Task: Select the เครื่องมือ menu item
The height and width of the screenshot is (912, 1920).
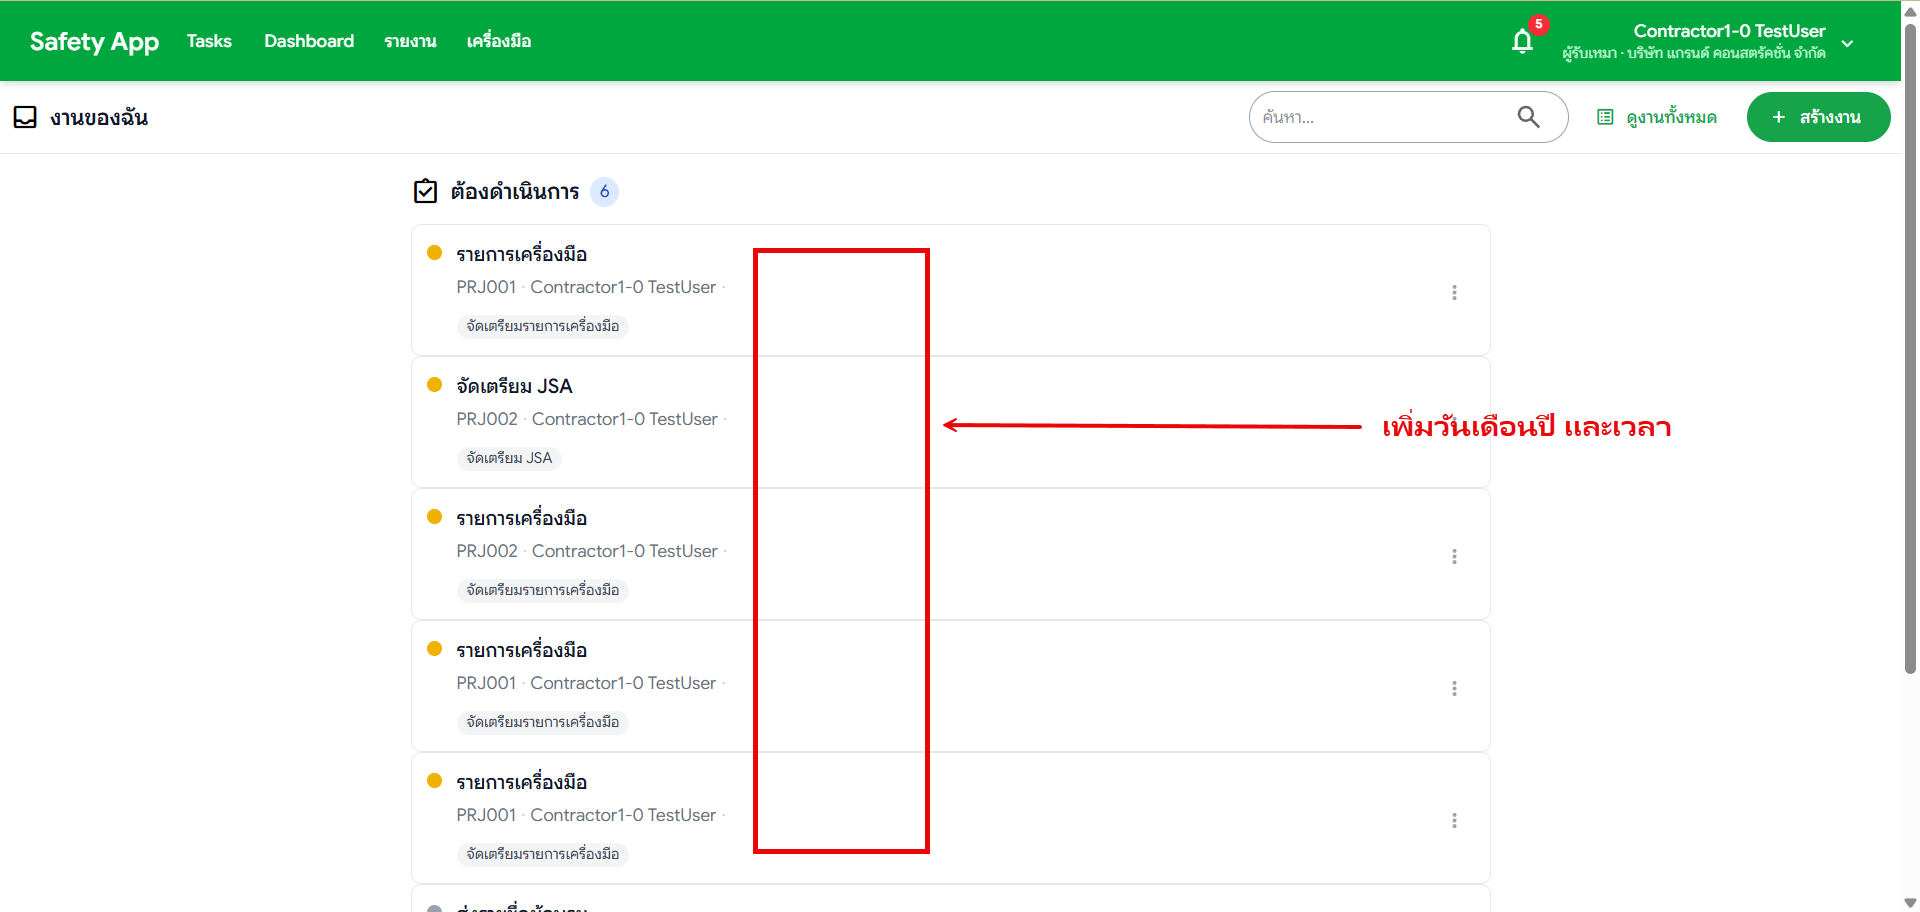Action: (500, 41)
